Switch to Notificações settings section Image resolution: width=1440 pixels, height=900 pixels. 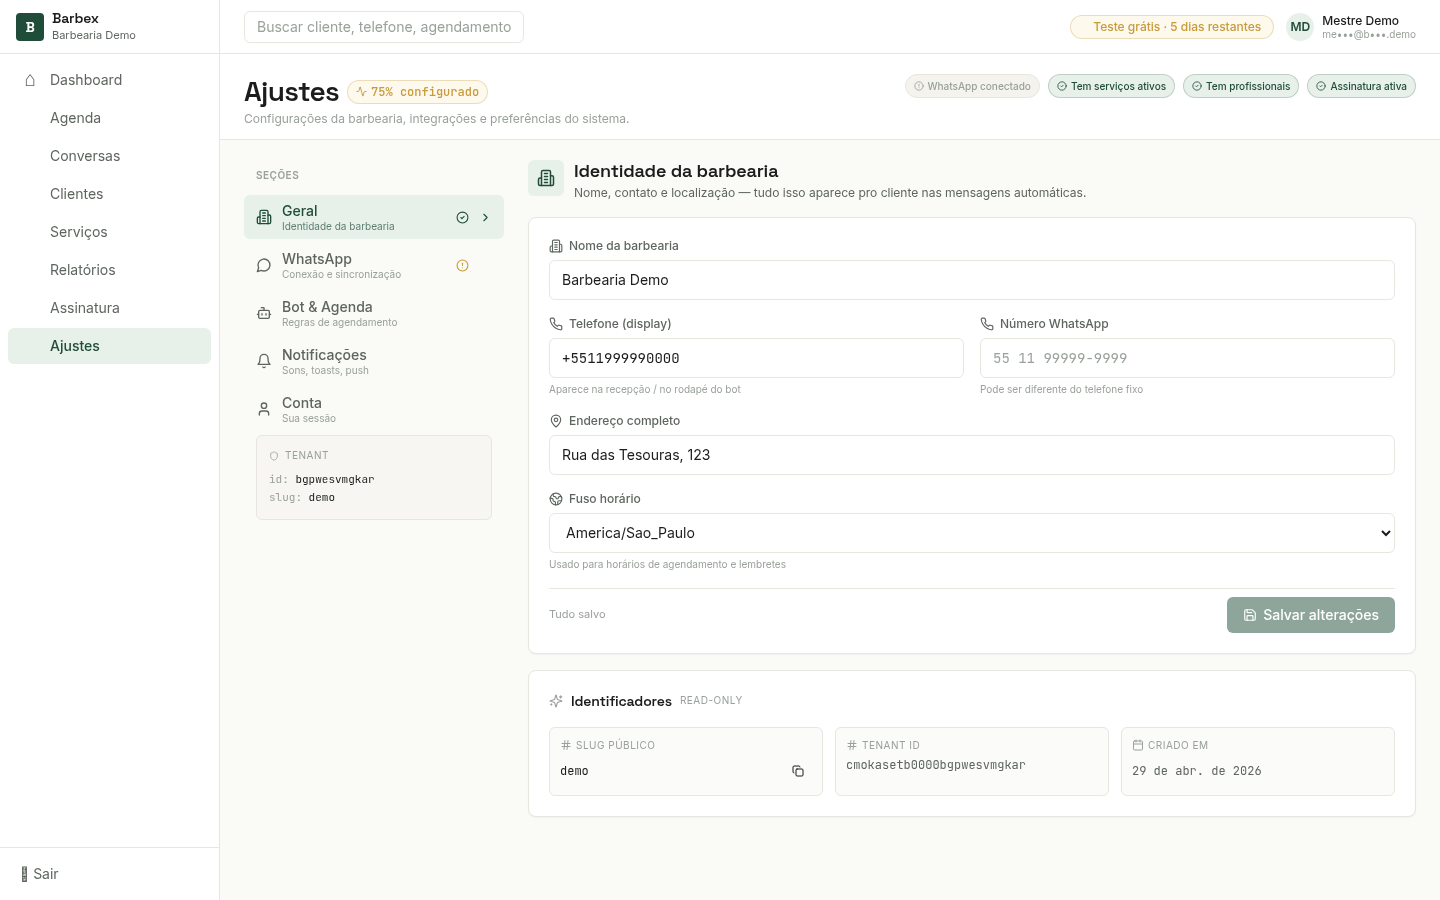tap(374, 361)
